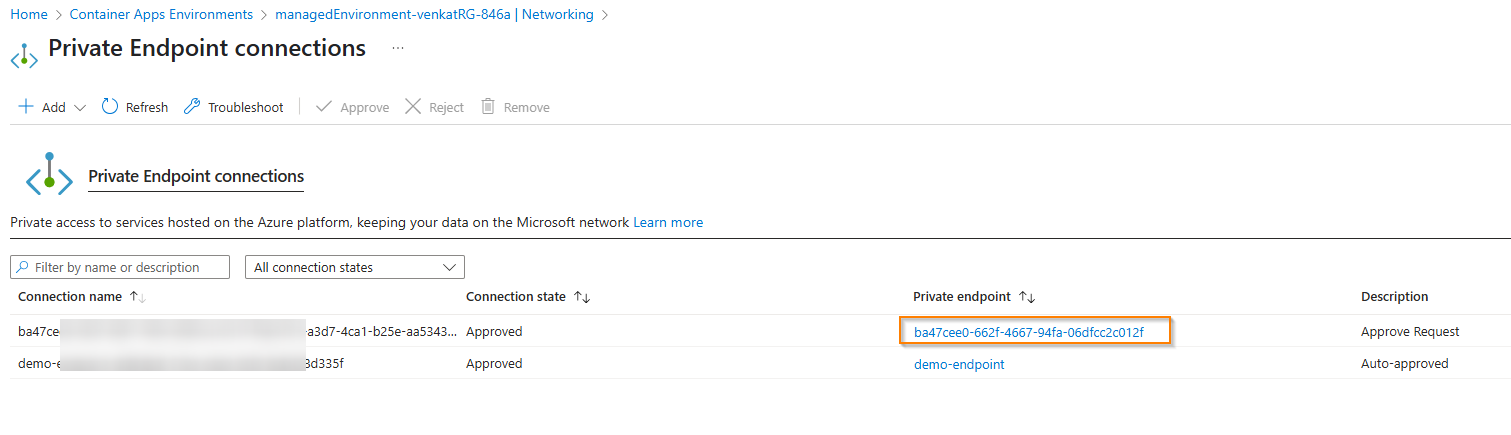Sort by Connection state column arrows

pyautogui.click(x=582, y=297)
